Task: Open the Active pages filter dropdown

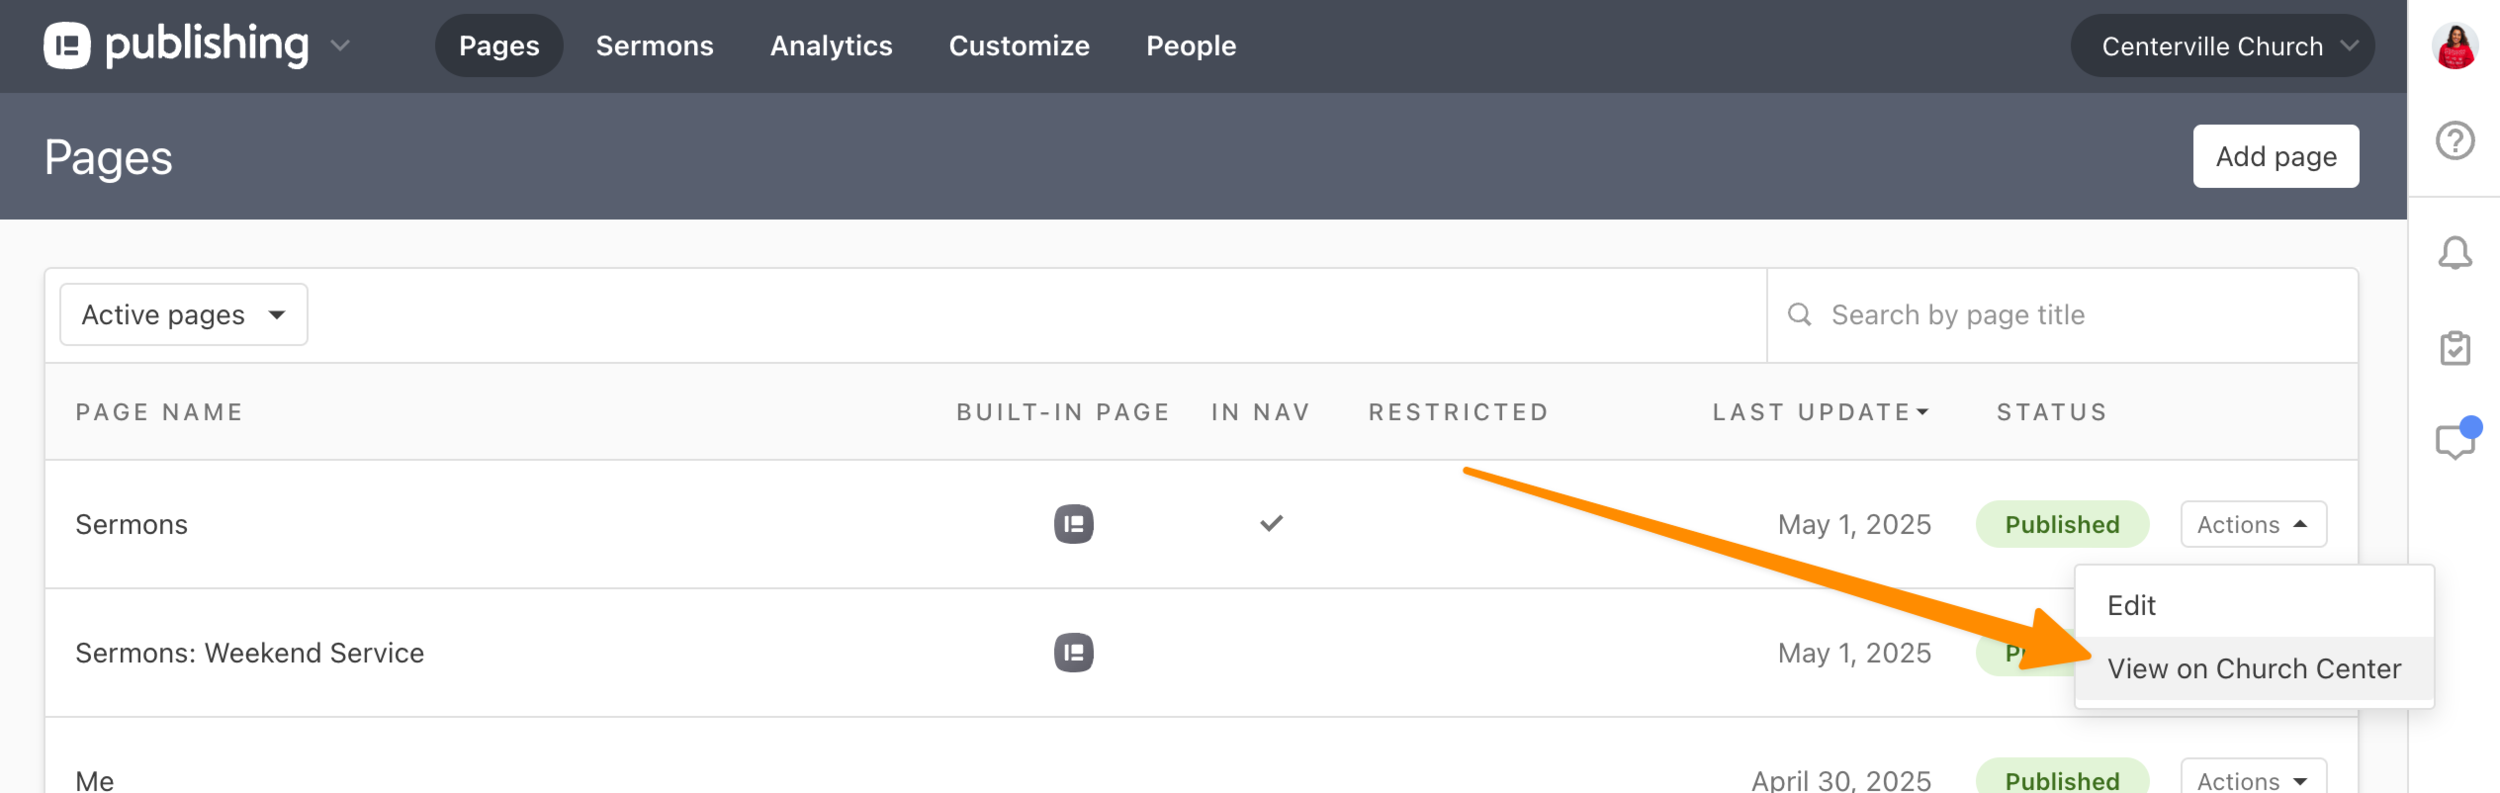Action: 184,315
